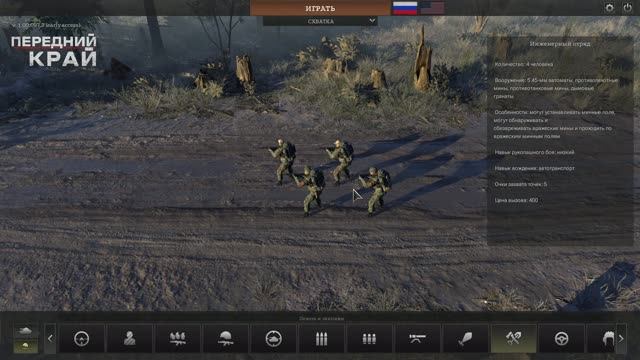Select the American flag faction
The height and width of the screenshot is (360, 640).
[432, 8]
